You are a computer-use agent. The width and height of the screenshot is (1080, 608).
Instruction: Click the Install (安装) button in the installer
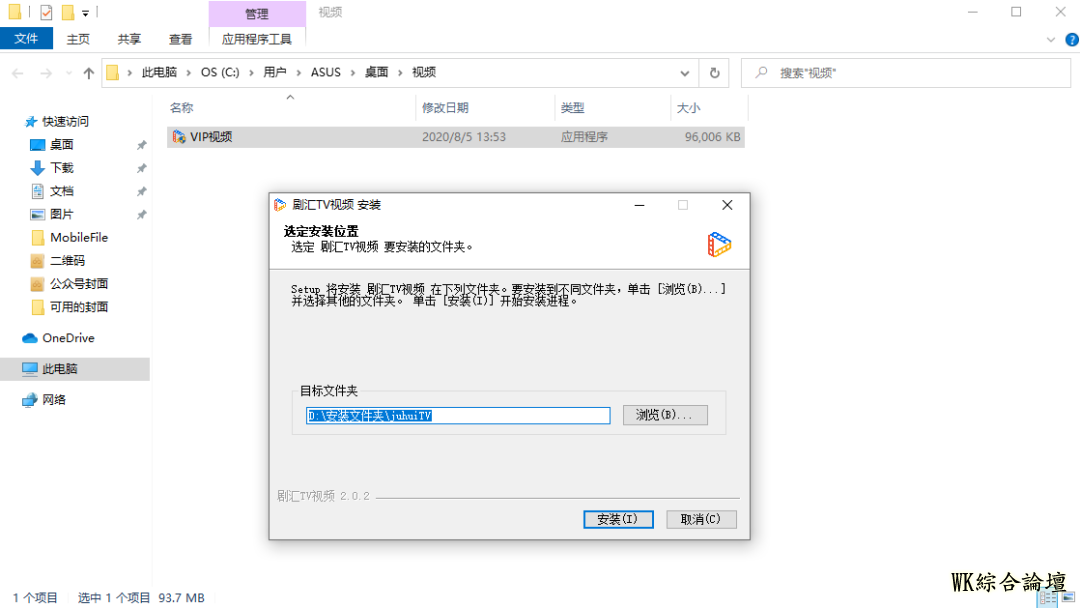pos(618,519)
